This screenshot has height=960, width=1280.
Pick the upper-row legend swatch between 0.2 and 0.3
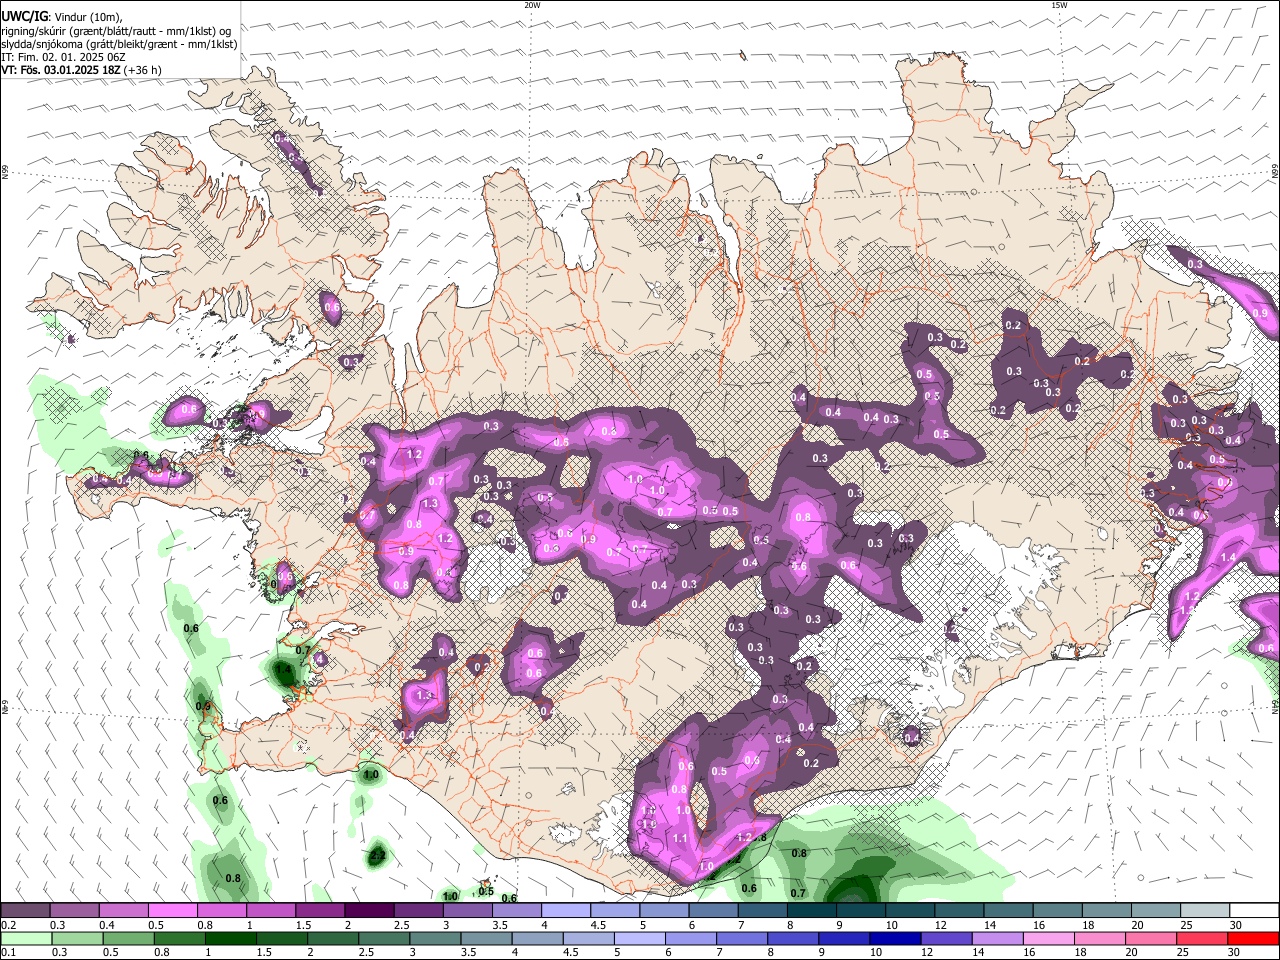coord(25,911)
